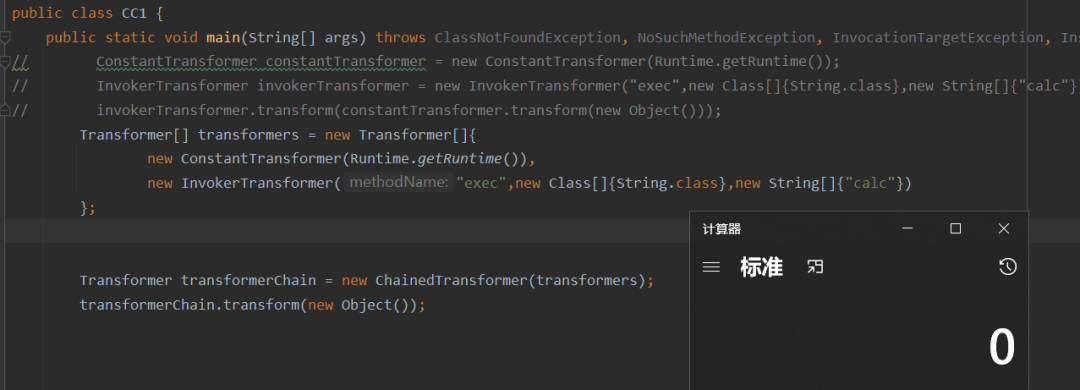The height and width of the screenshot is (390, 1080).
Task: Click the transformerChain variable declaration
Action: (x=248, y=280)
